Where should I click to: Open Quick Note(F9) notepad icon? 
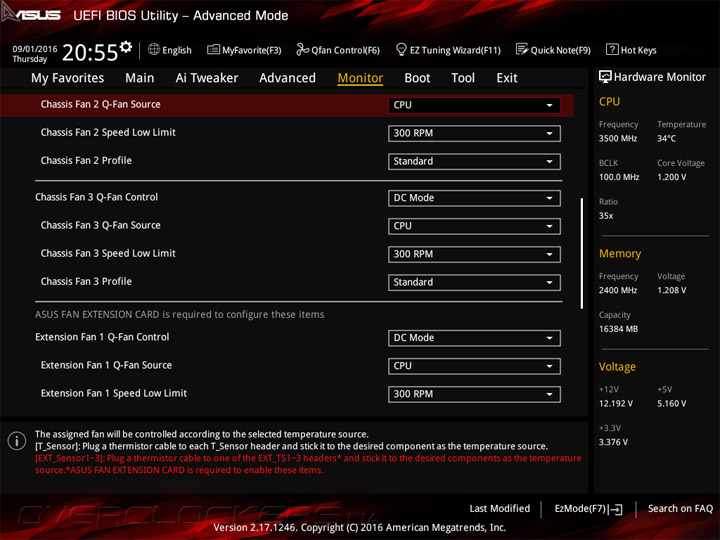coord(522,49)
